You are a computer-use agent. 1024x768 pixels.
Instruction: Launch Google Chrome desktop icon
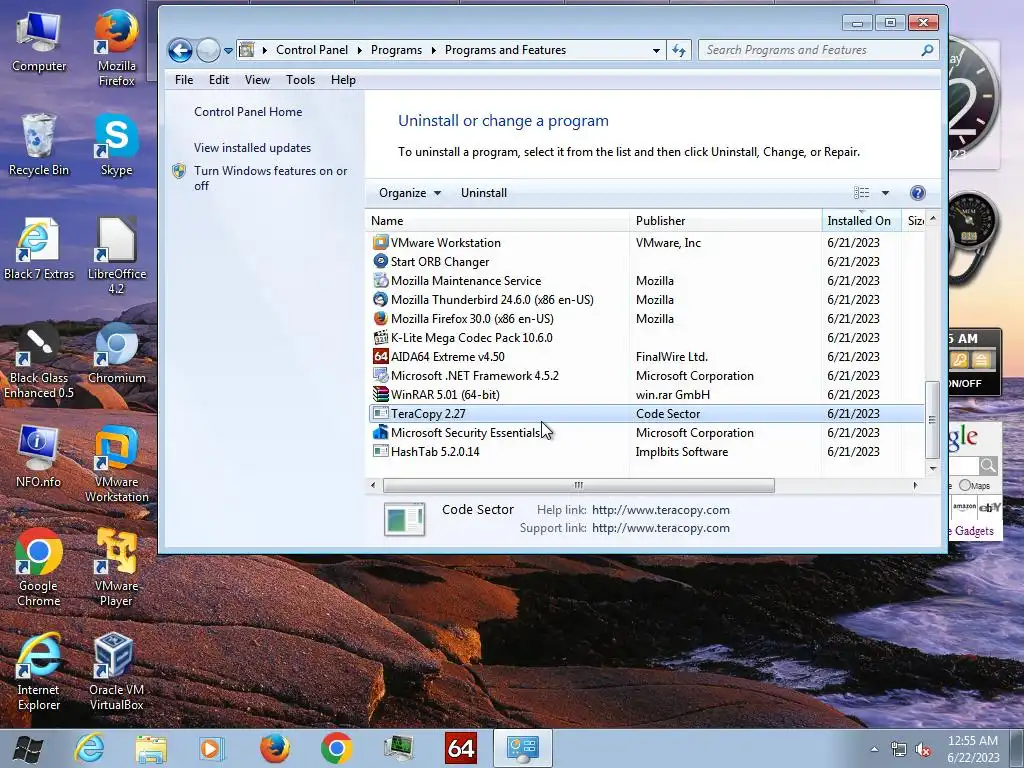coord(39,568)
